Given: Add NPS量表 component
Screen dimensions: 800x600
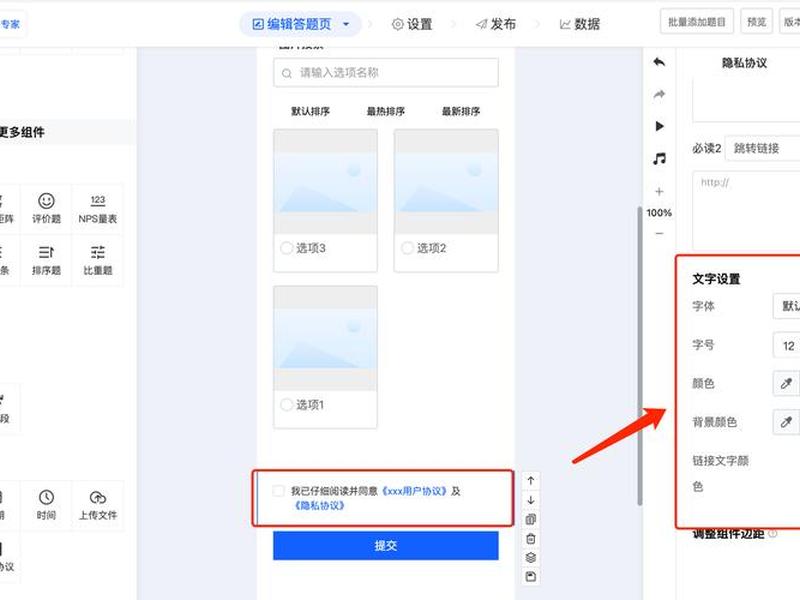Looking at the screenshot, I should point(97,209).
